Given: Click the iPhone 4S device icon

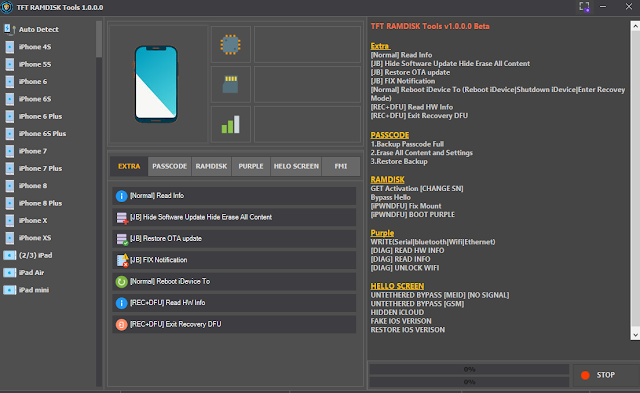Looking at the screenshot, I should coord(9,47).
